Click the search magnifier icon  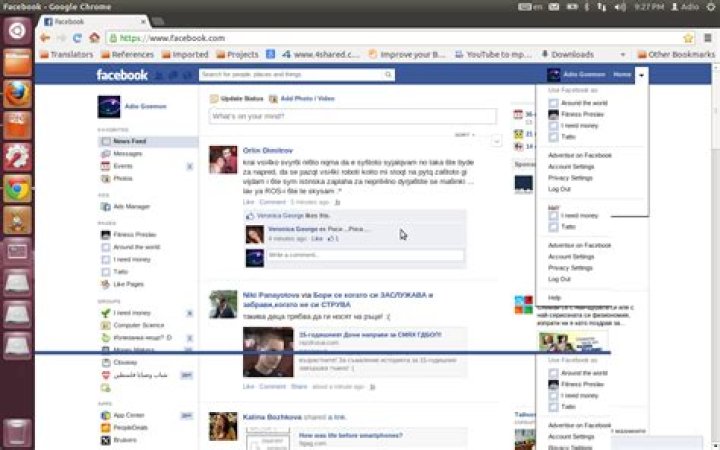(x=388, y=74)
